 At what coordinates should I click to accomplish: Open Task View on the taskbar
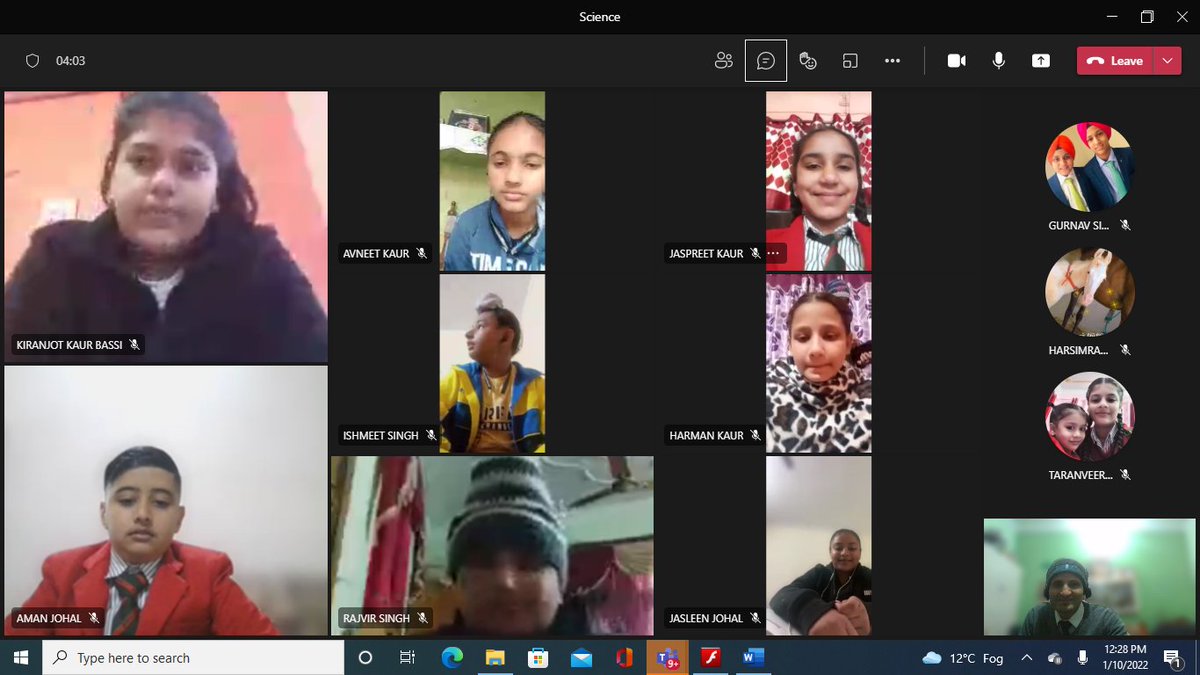[407, 657]
